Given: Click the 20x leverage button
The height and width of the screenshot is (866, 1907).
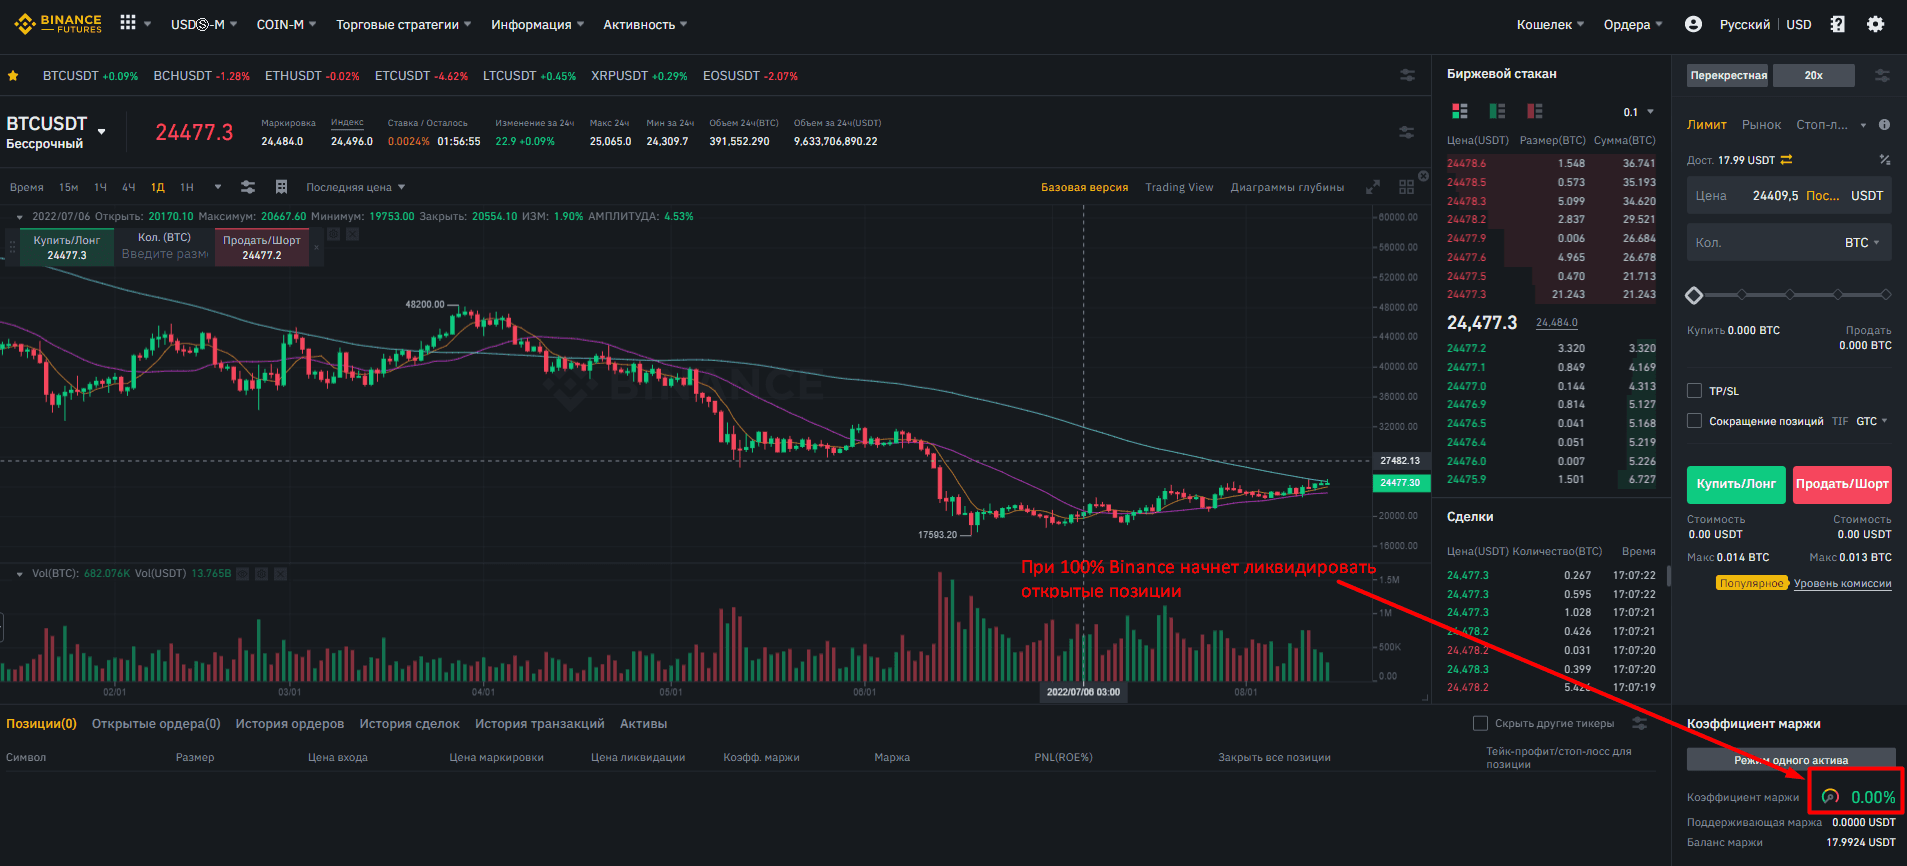Looking at the screenshot, I should (1813, 75).
